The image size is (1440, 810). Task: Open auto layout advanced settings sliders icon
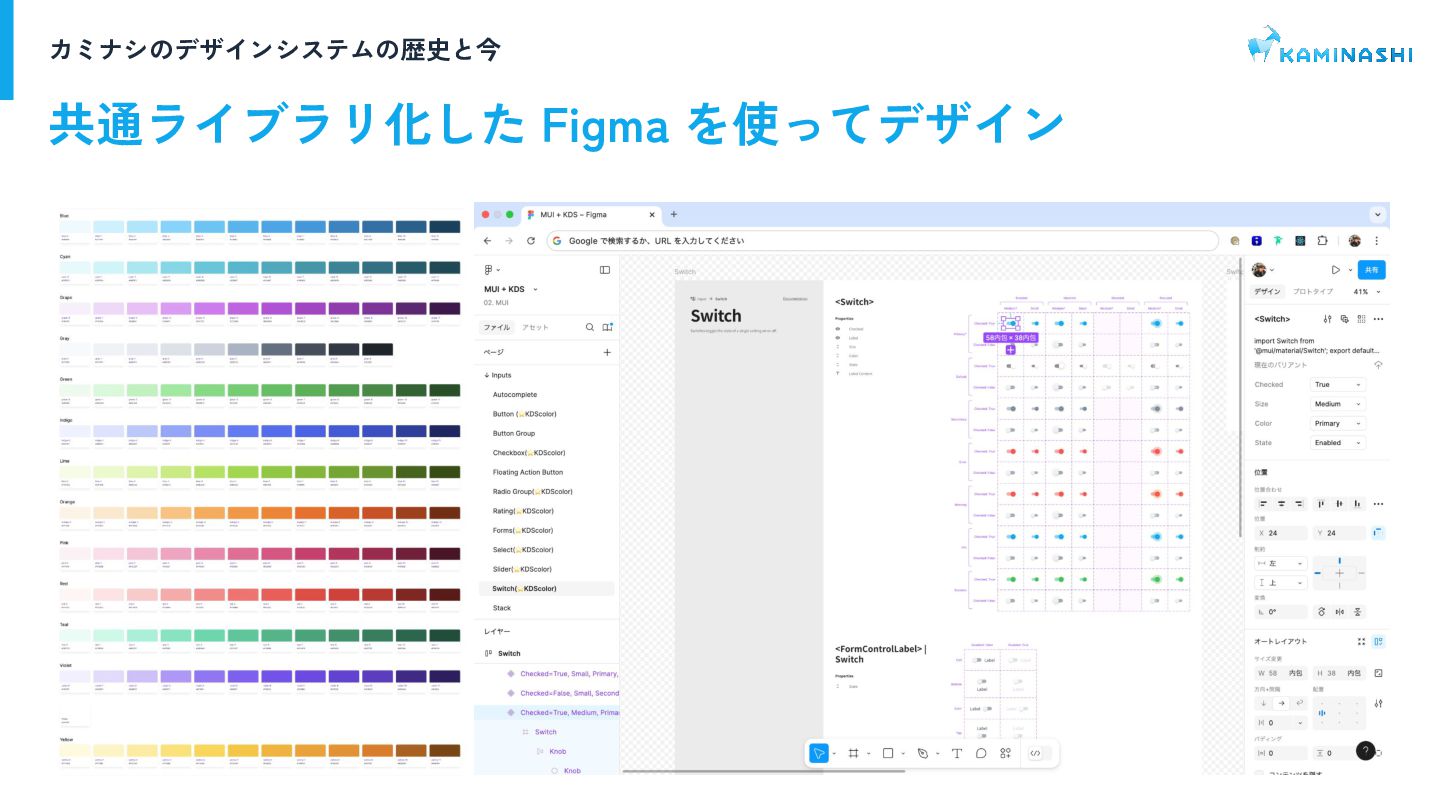click(1378, 704)
